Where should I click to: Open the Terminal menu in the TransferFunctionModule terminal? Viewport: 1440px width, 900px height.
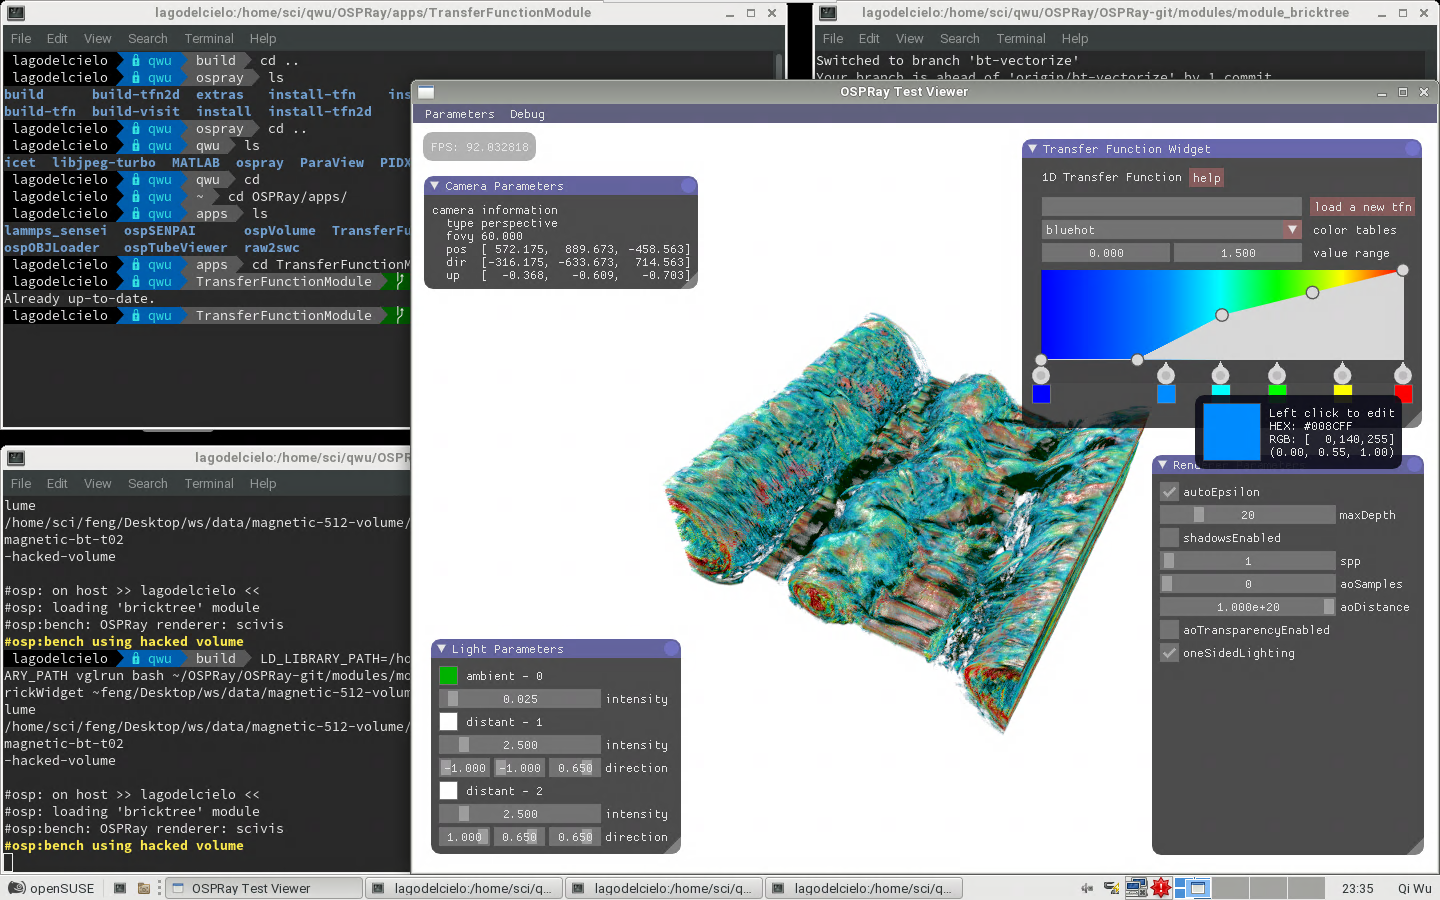tap(209, 39)
